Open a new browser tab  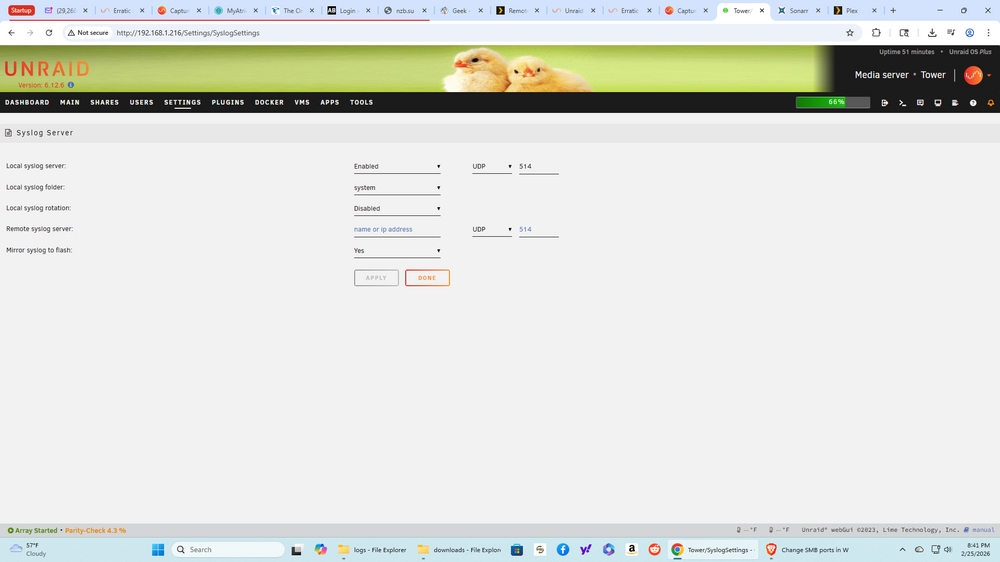click(x=893, y=11)
